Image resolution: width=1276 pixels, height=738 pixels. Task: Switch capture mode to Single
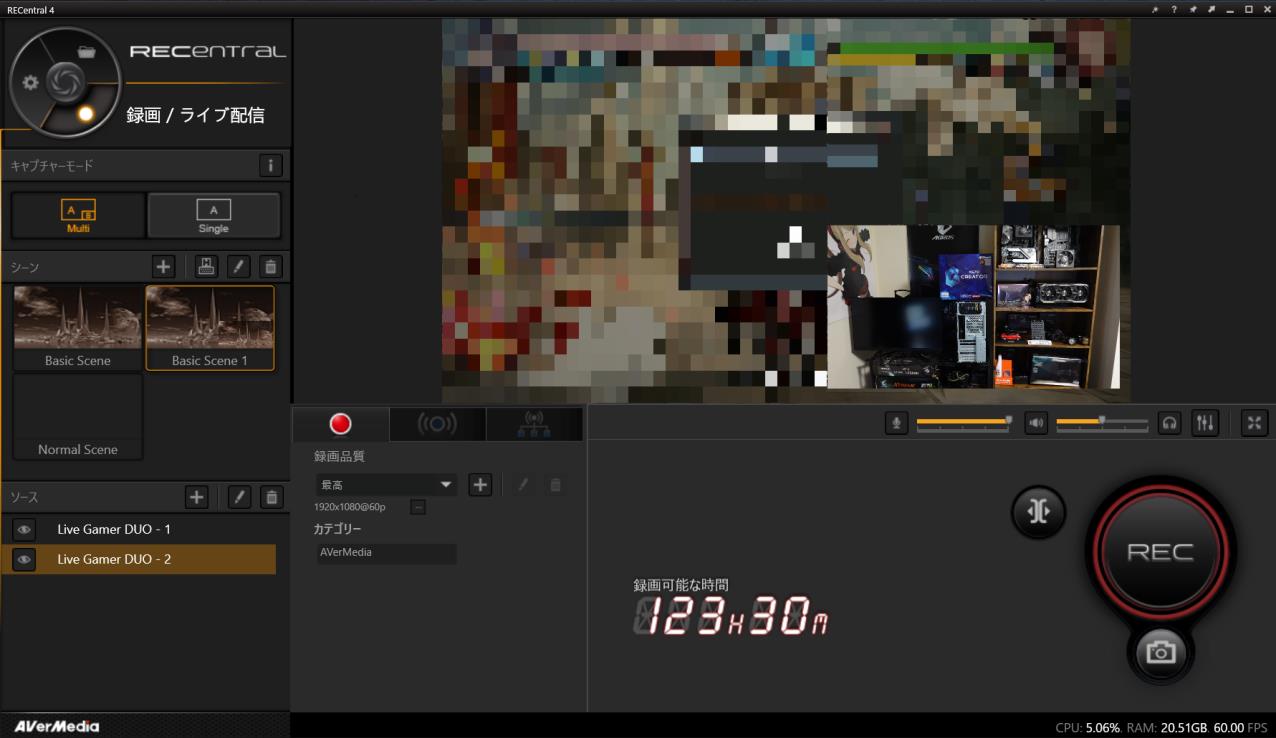pyautogui.click(x=213, y=215)
